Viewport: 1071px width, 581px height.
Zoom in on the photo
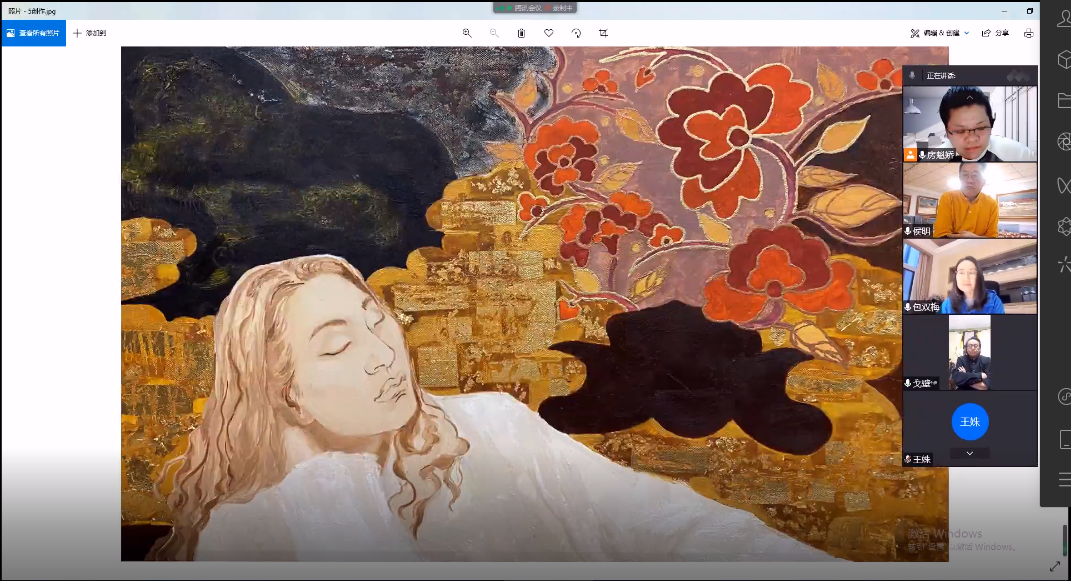tap(467, 33)
